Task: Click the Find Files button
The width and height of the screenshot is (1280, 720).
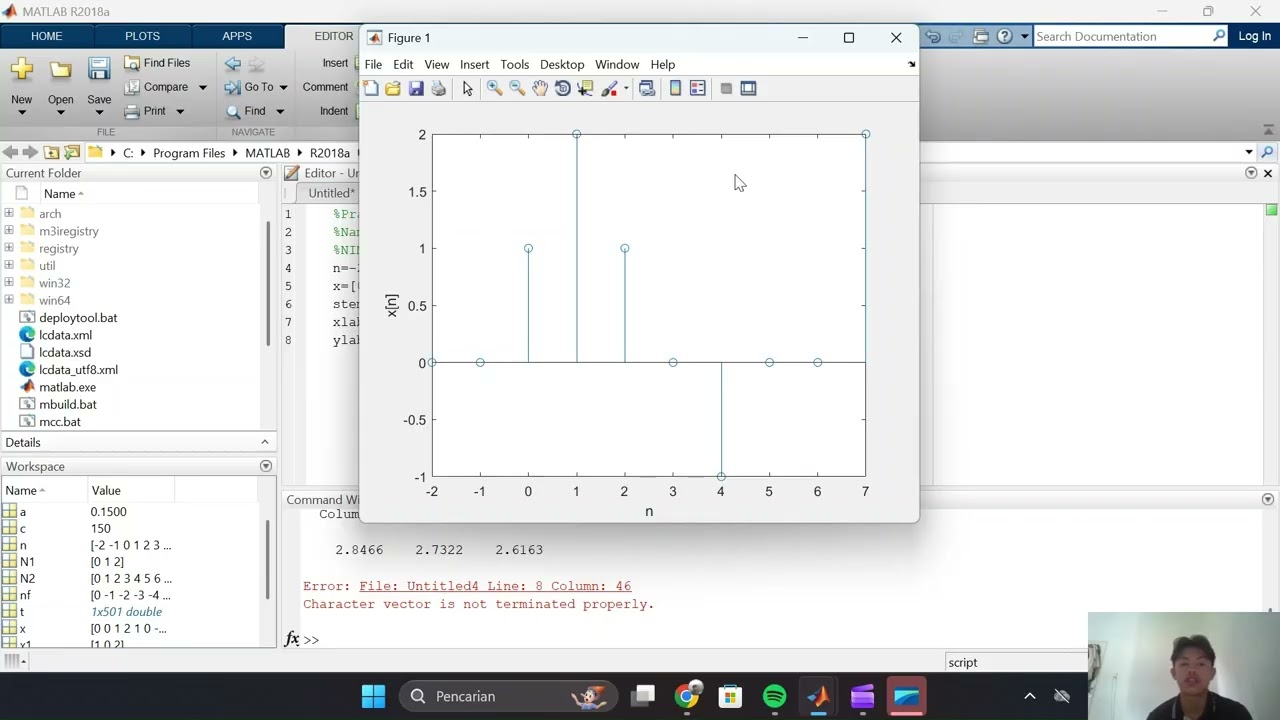Action: [157, 63]
